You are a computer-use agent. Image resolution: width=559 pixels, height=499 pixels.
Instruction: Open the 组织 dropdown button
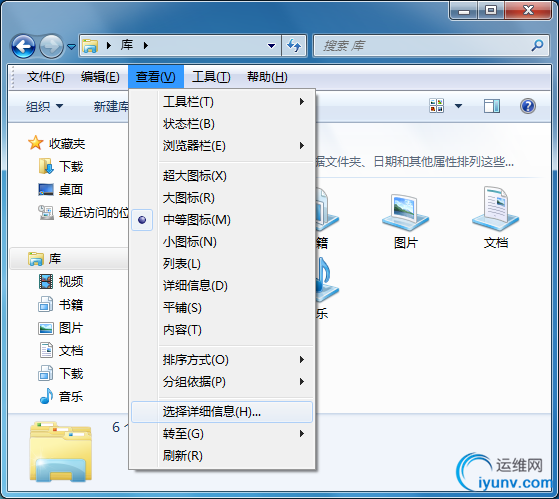(x=44, y=106)
